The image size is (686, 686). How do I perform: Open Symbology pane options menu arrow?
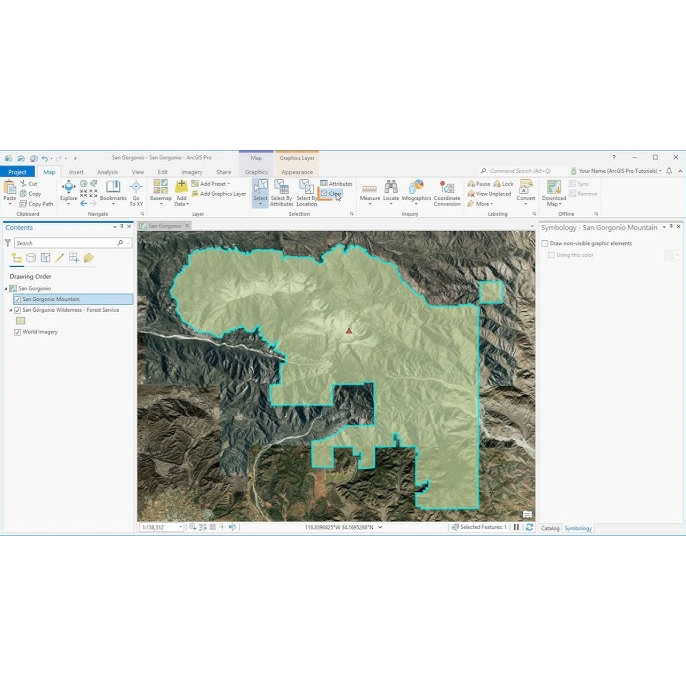(x=664, y=227)
